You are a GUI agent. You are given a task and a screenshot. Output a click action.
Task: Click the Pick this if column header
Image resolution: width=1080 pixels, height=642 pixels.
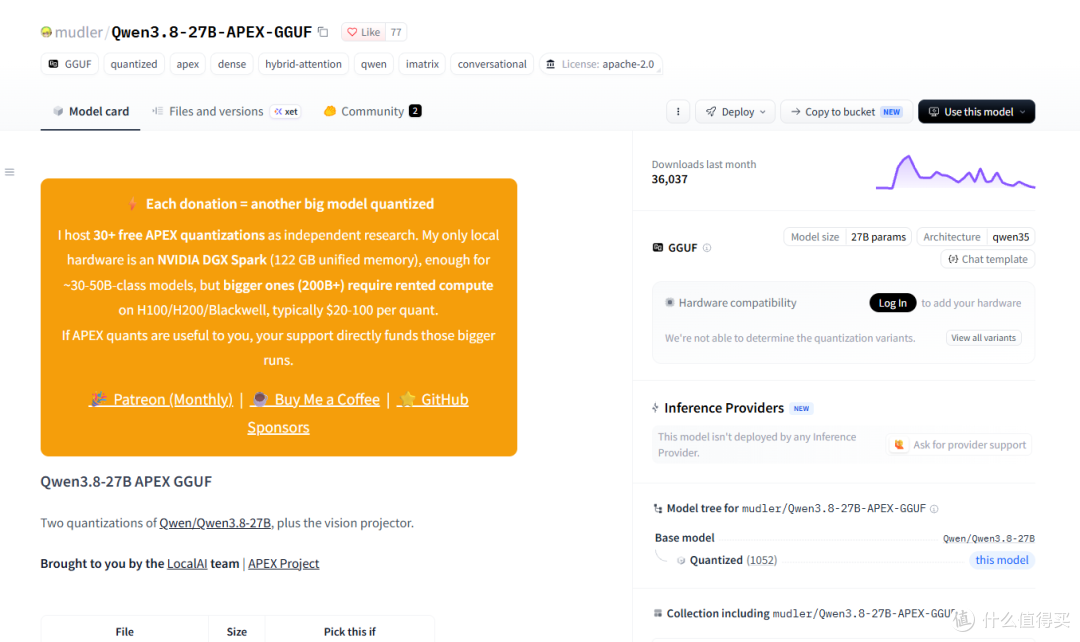pos(349,632)
